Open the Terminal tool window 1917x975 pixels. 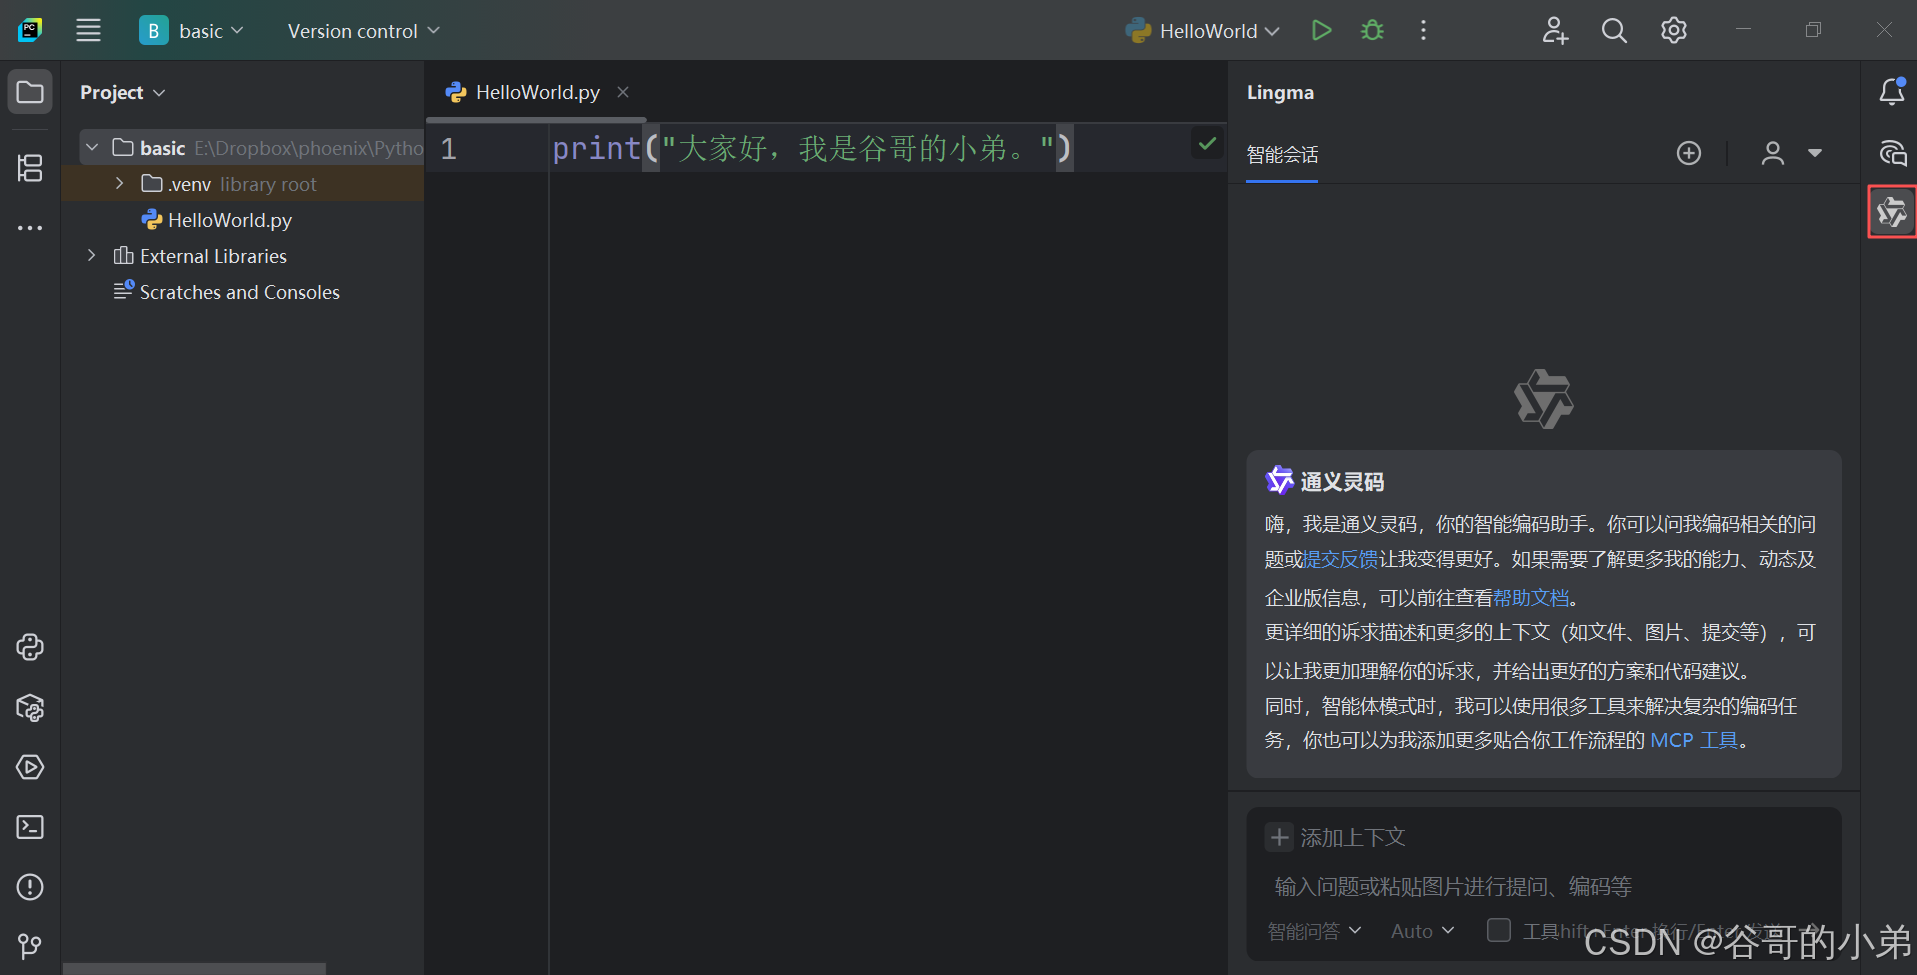[x=30, y=827]
